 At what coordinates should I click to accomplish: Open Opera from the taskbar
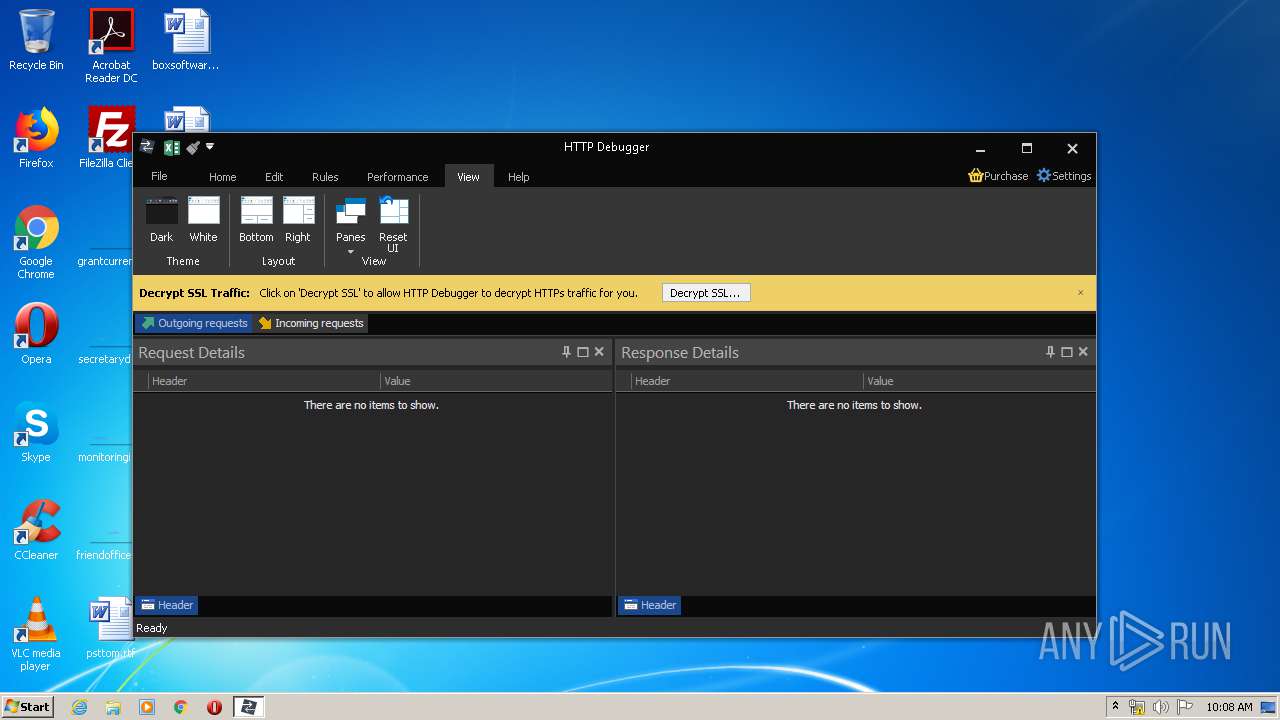pyautogui.click(x=214, y=707)
